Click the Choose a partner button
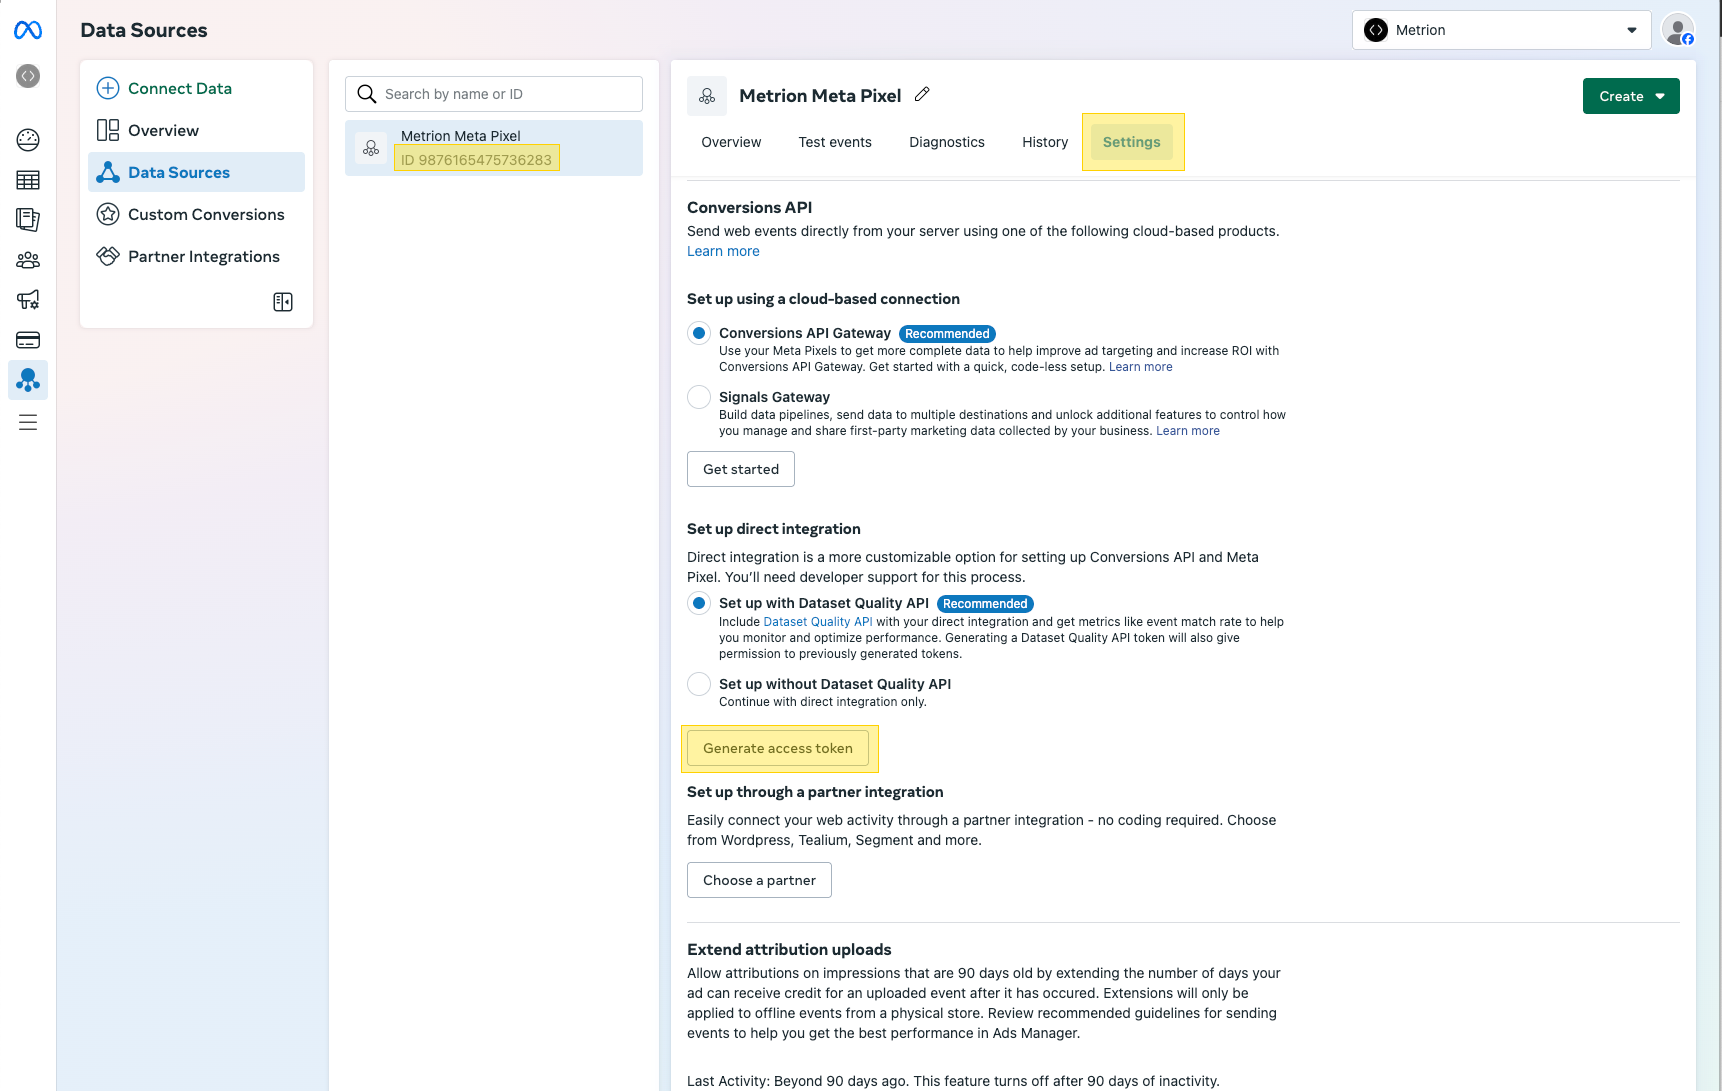The image size is (1722, 1091). point(759,880)
